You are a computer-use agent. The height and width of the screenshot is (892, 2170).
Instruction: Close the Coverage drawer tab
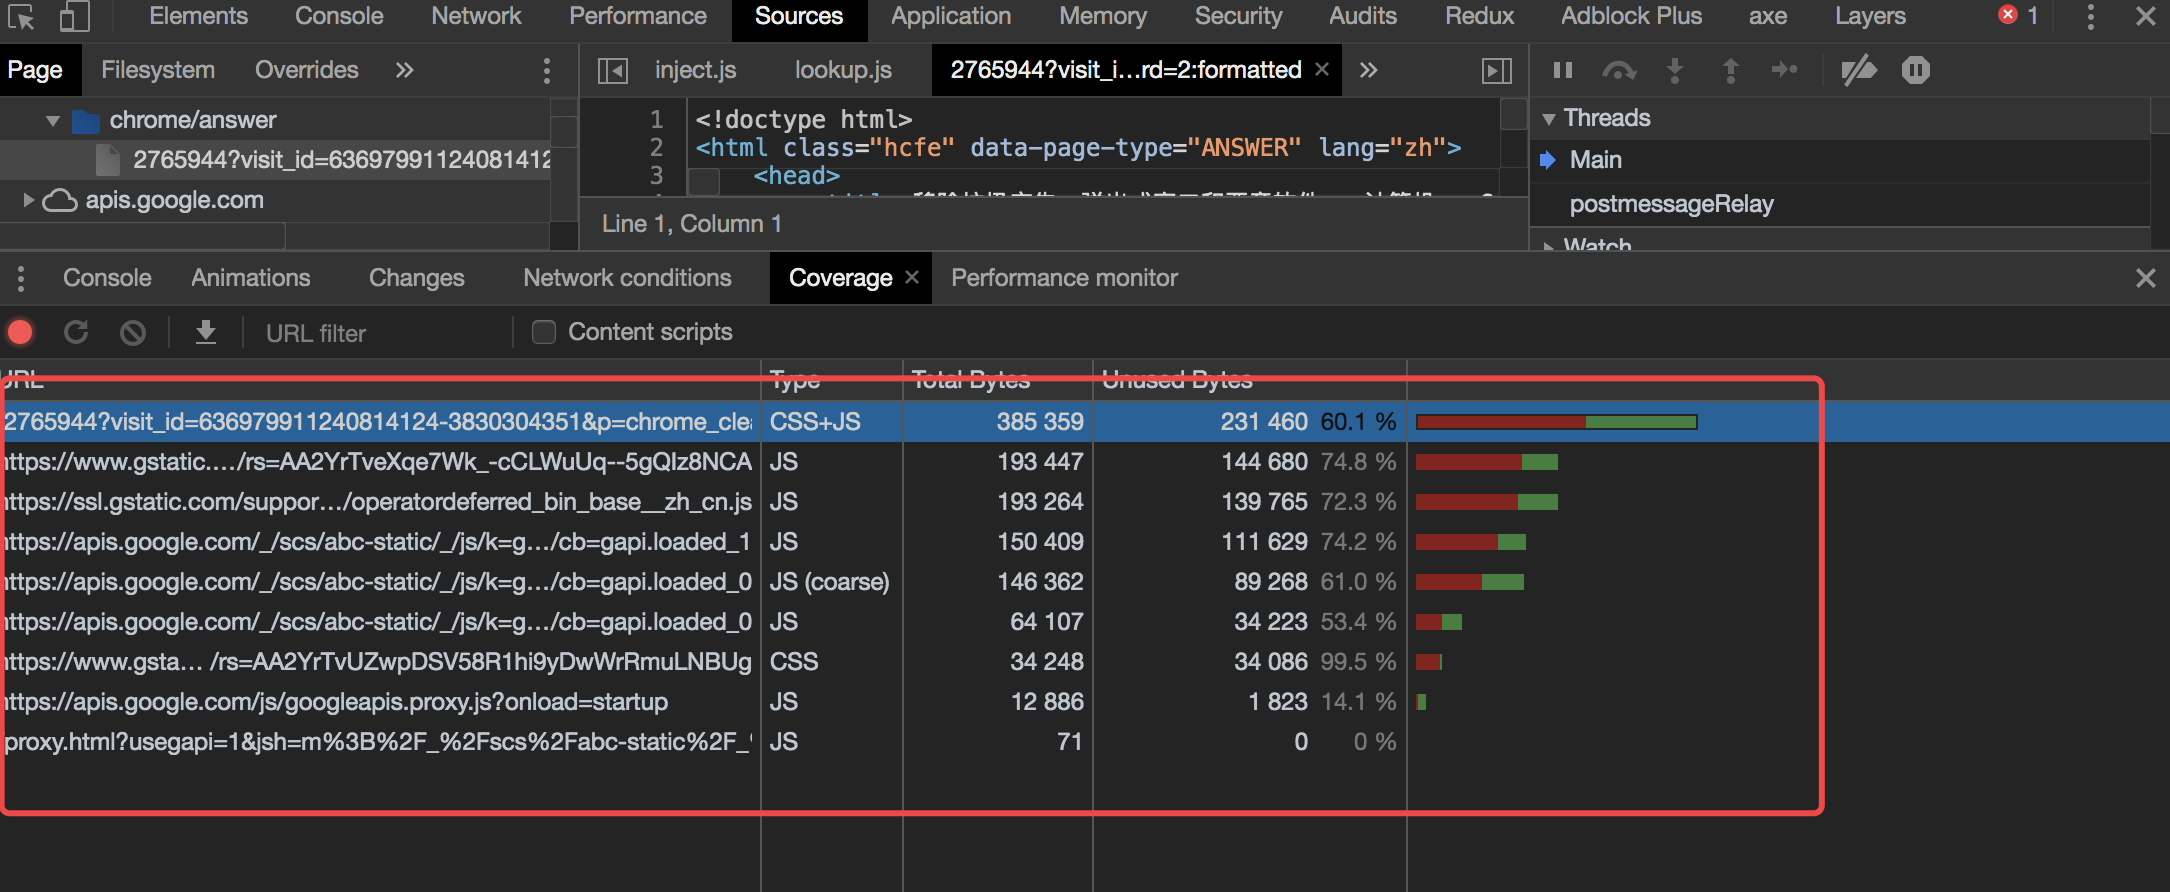click(912, 277)
